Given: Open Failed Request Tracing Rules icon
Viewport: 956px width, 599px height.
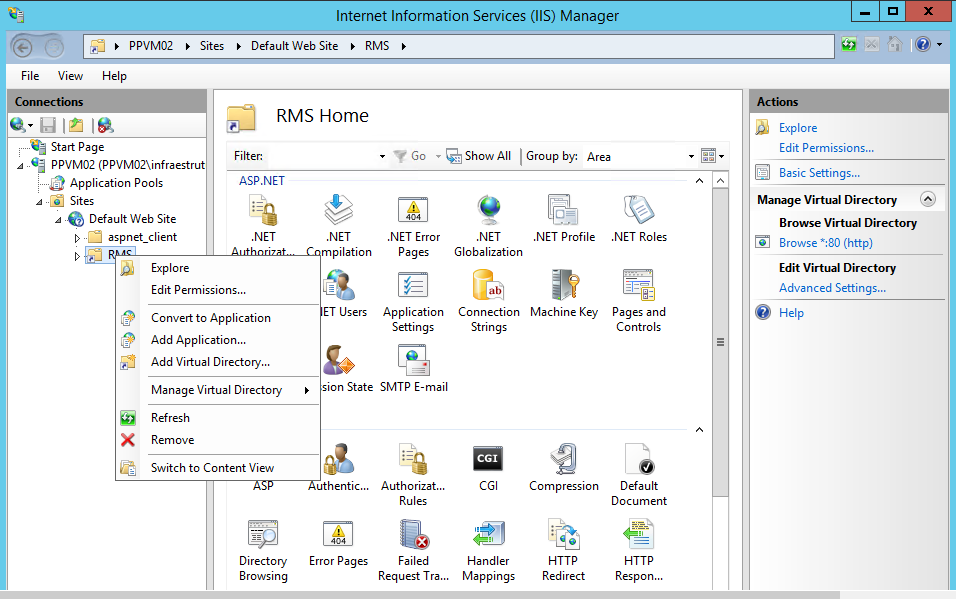Looking at the screenshot, I should (413, 534).
